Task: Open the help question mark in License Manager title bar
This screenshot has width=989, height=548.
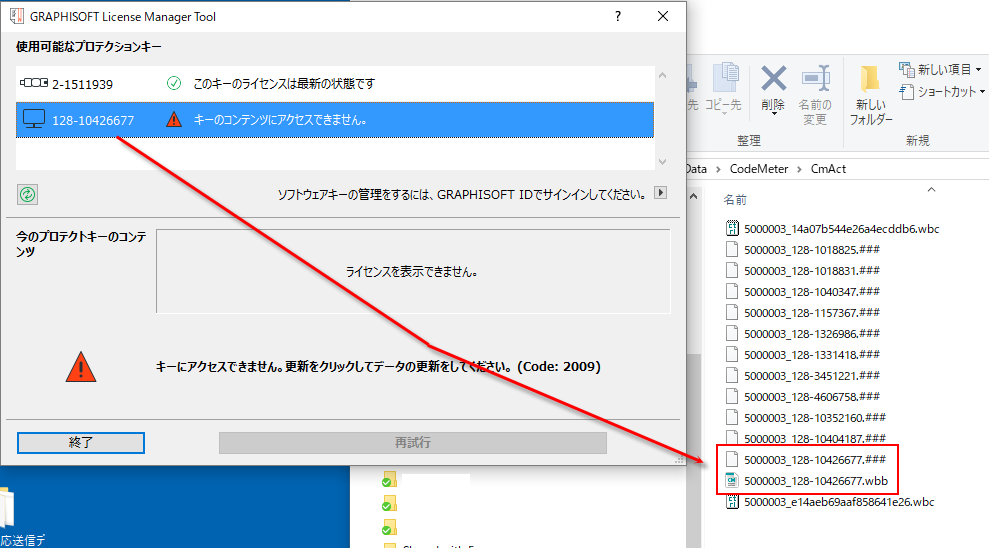Action: (617, 16)
